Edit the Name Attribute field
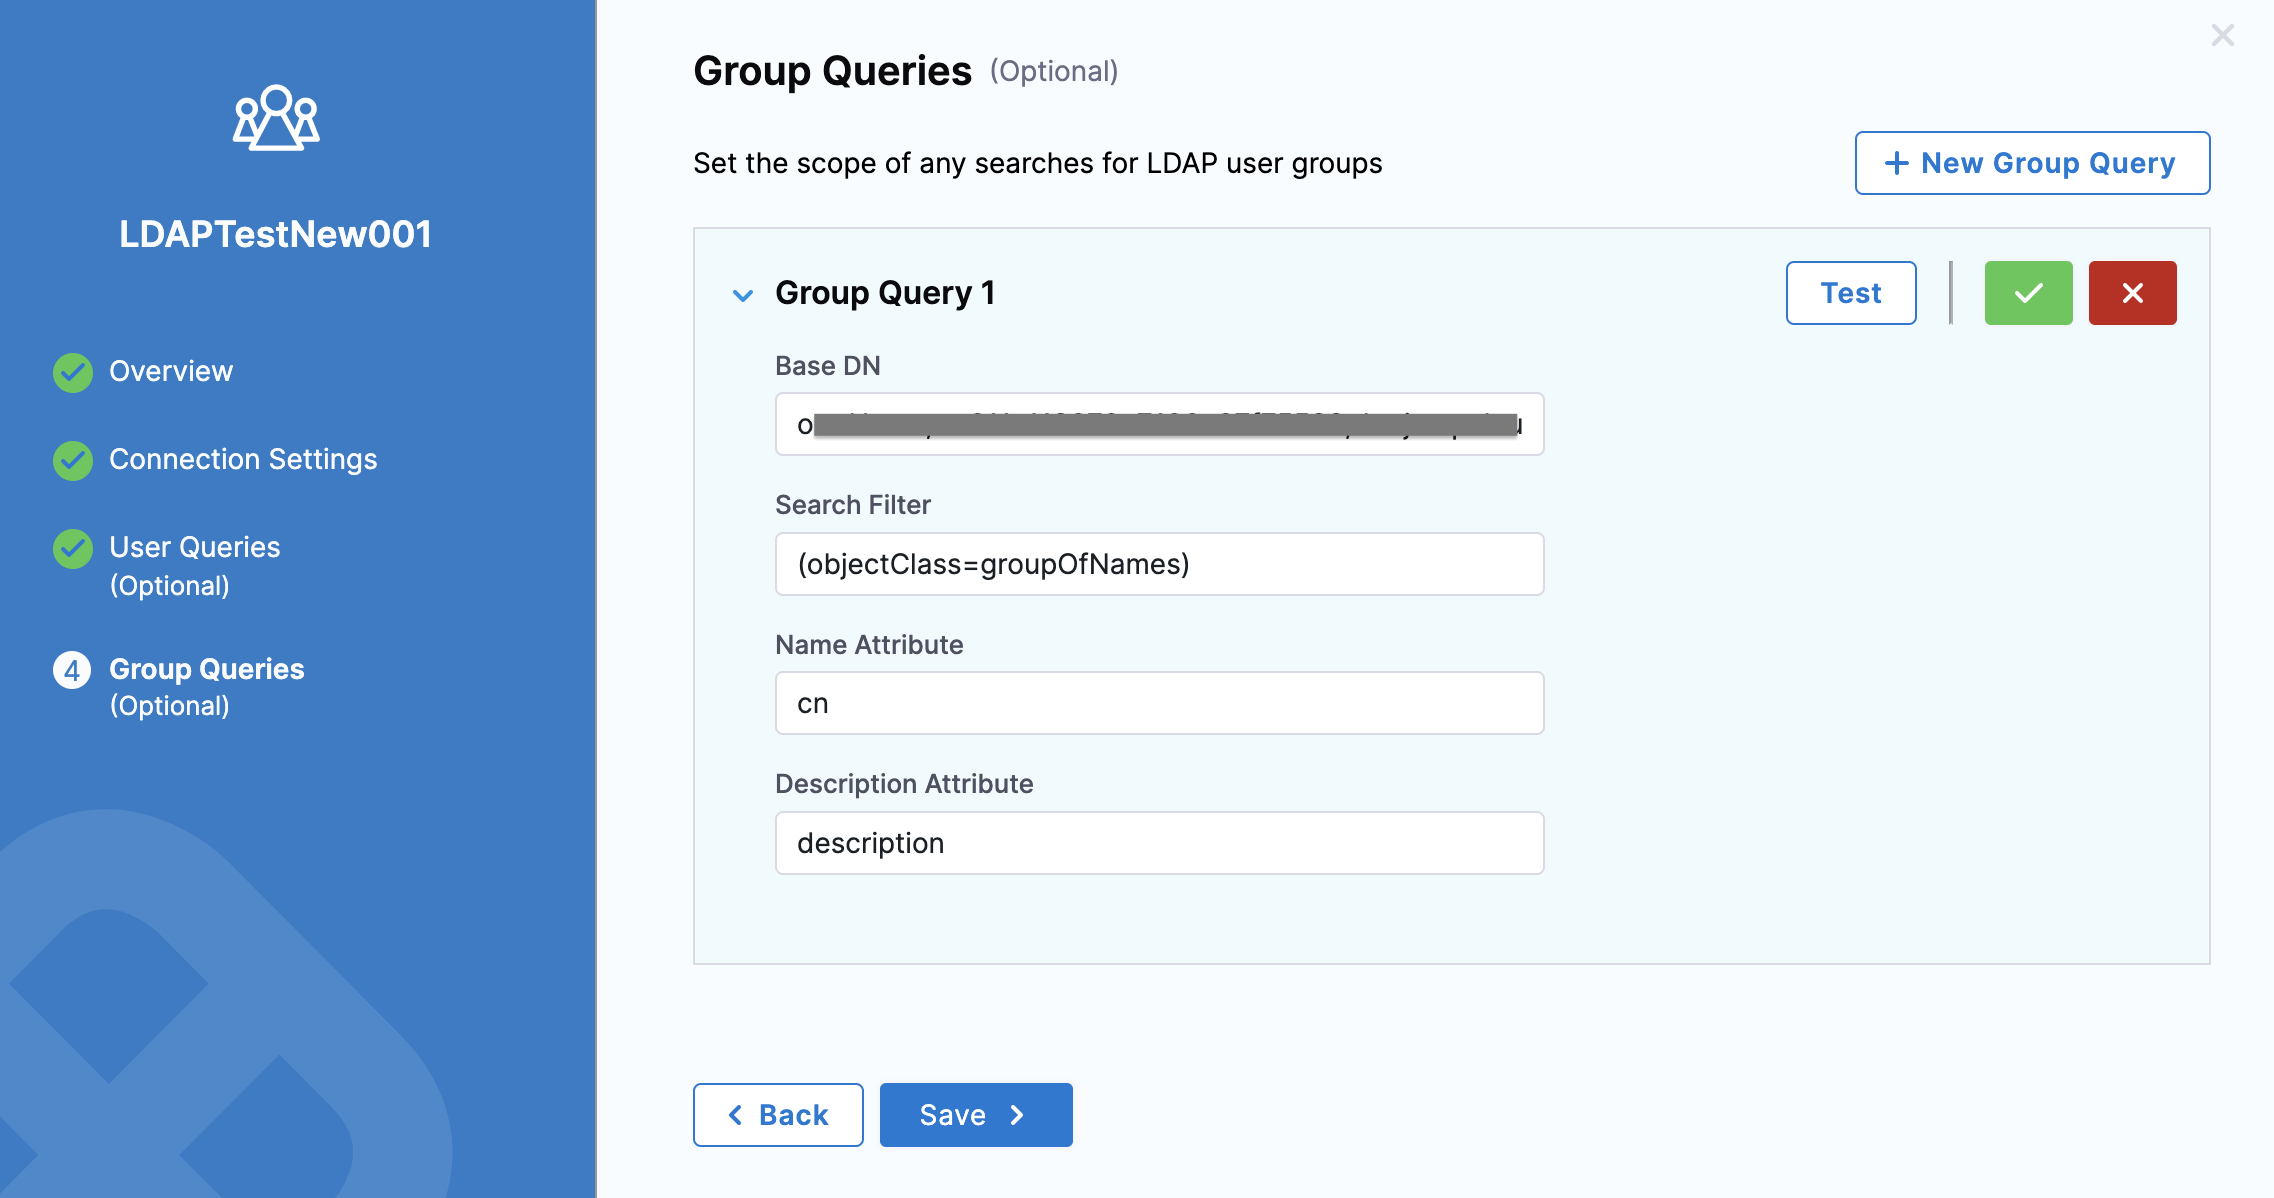Viewport: 2274px width, 1198px height. tap(1159, 704)
